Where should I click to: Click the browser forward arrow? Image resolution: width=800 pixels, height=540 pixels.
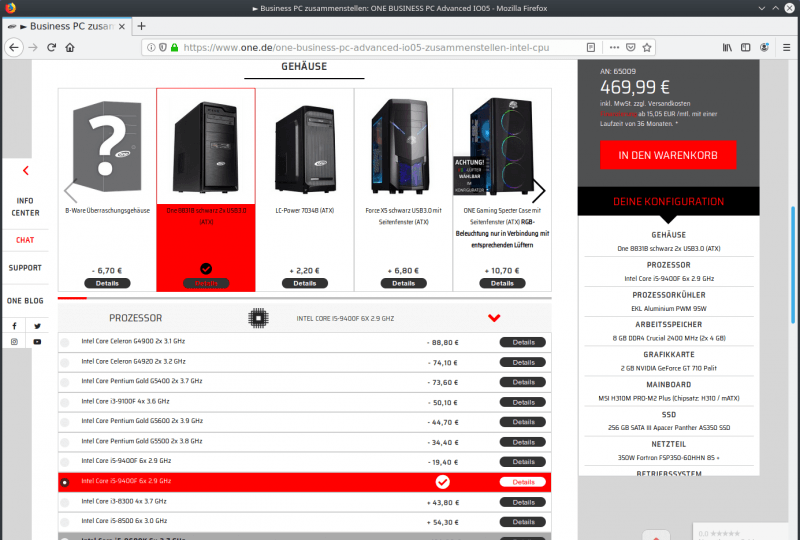[x=33, y=47]
